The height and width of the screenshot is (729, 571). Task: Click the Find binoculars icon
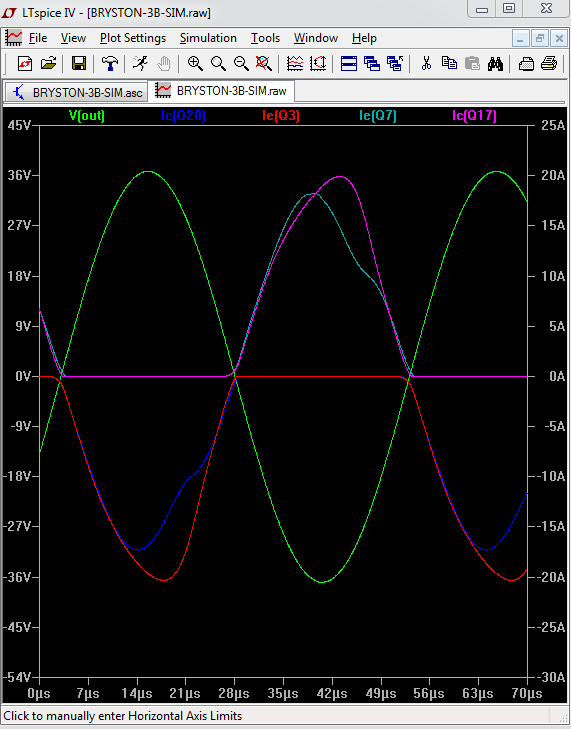point(495,63)
